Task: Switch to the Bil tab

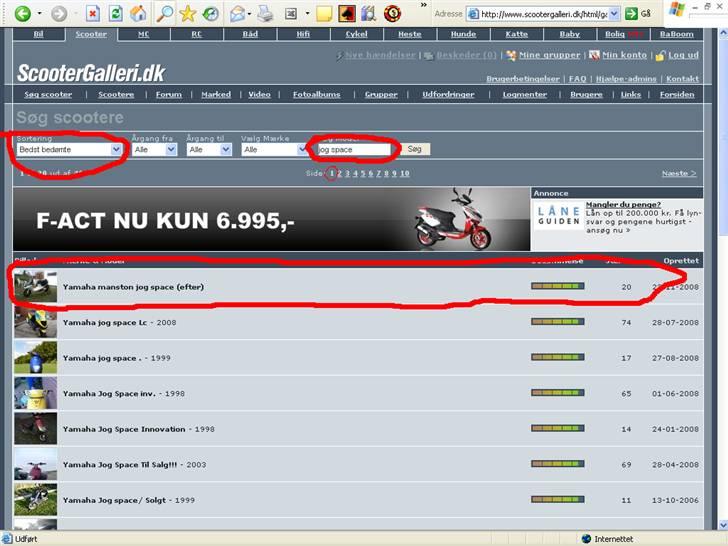Action: pyautogui.click(x=38, y=34)
